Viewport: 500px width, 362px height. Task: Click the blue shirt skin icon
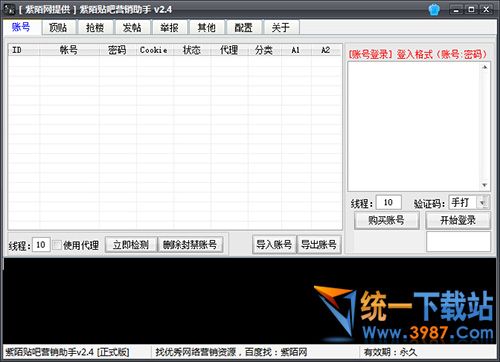pyautogui.click(x=434, y=9)
